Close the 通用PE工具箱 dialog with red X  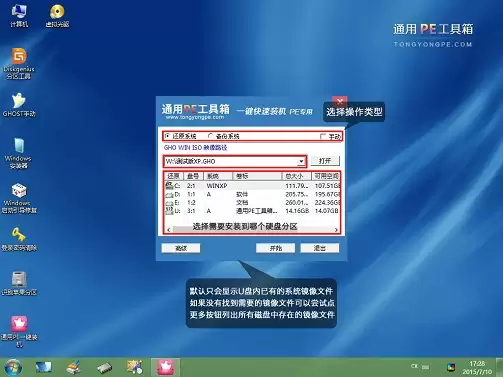(340, 101)
